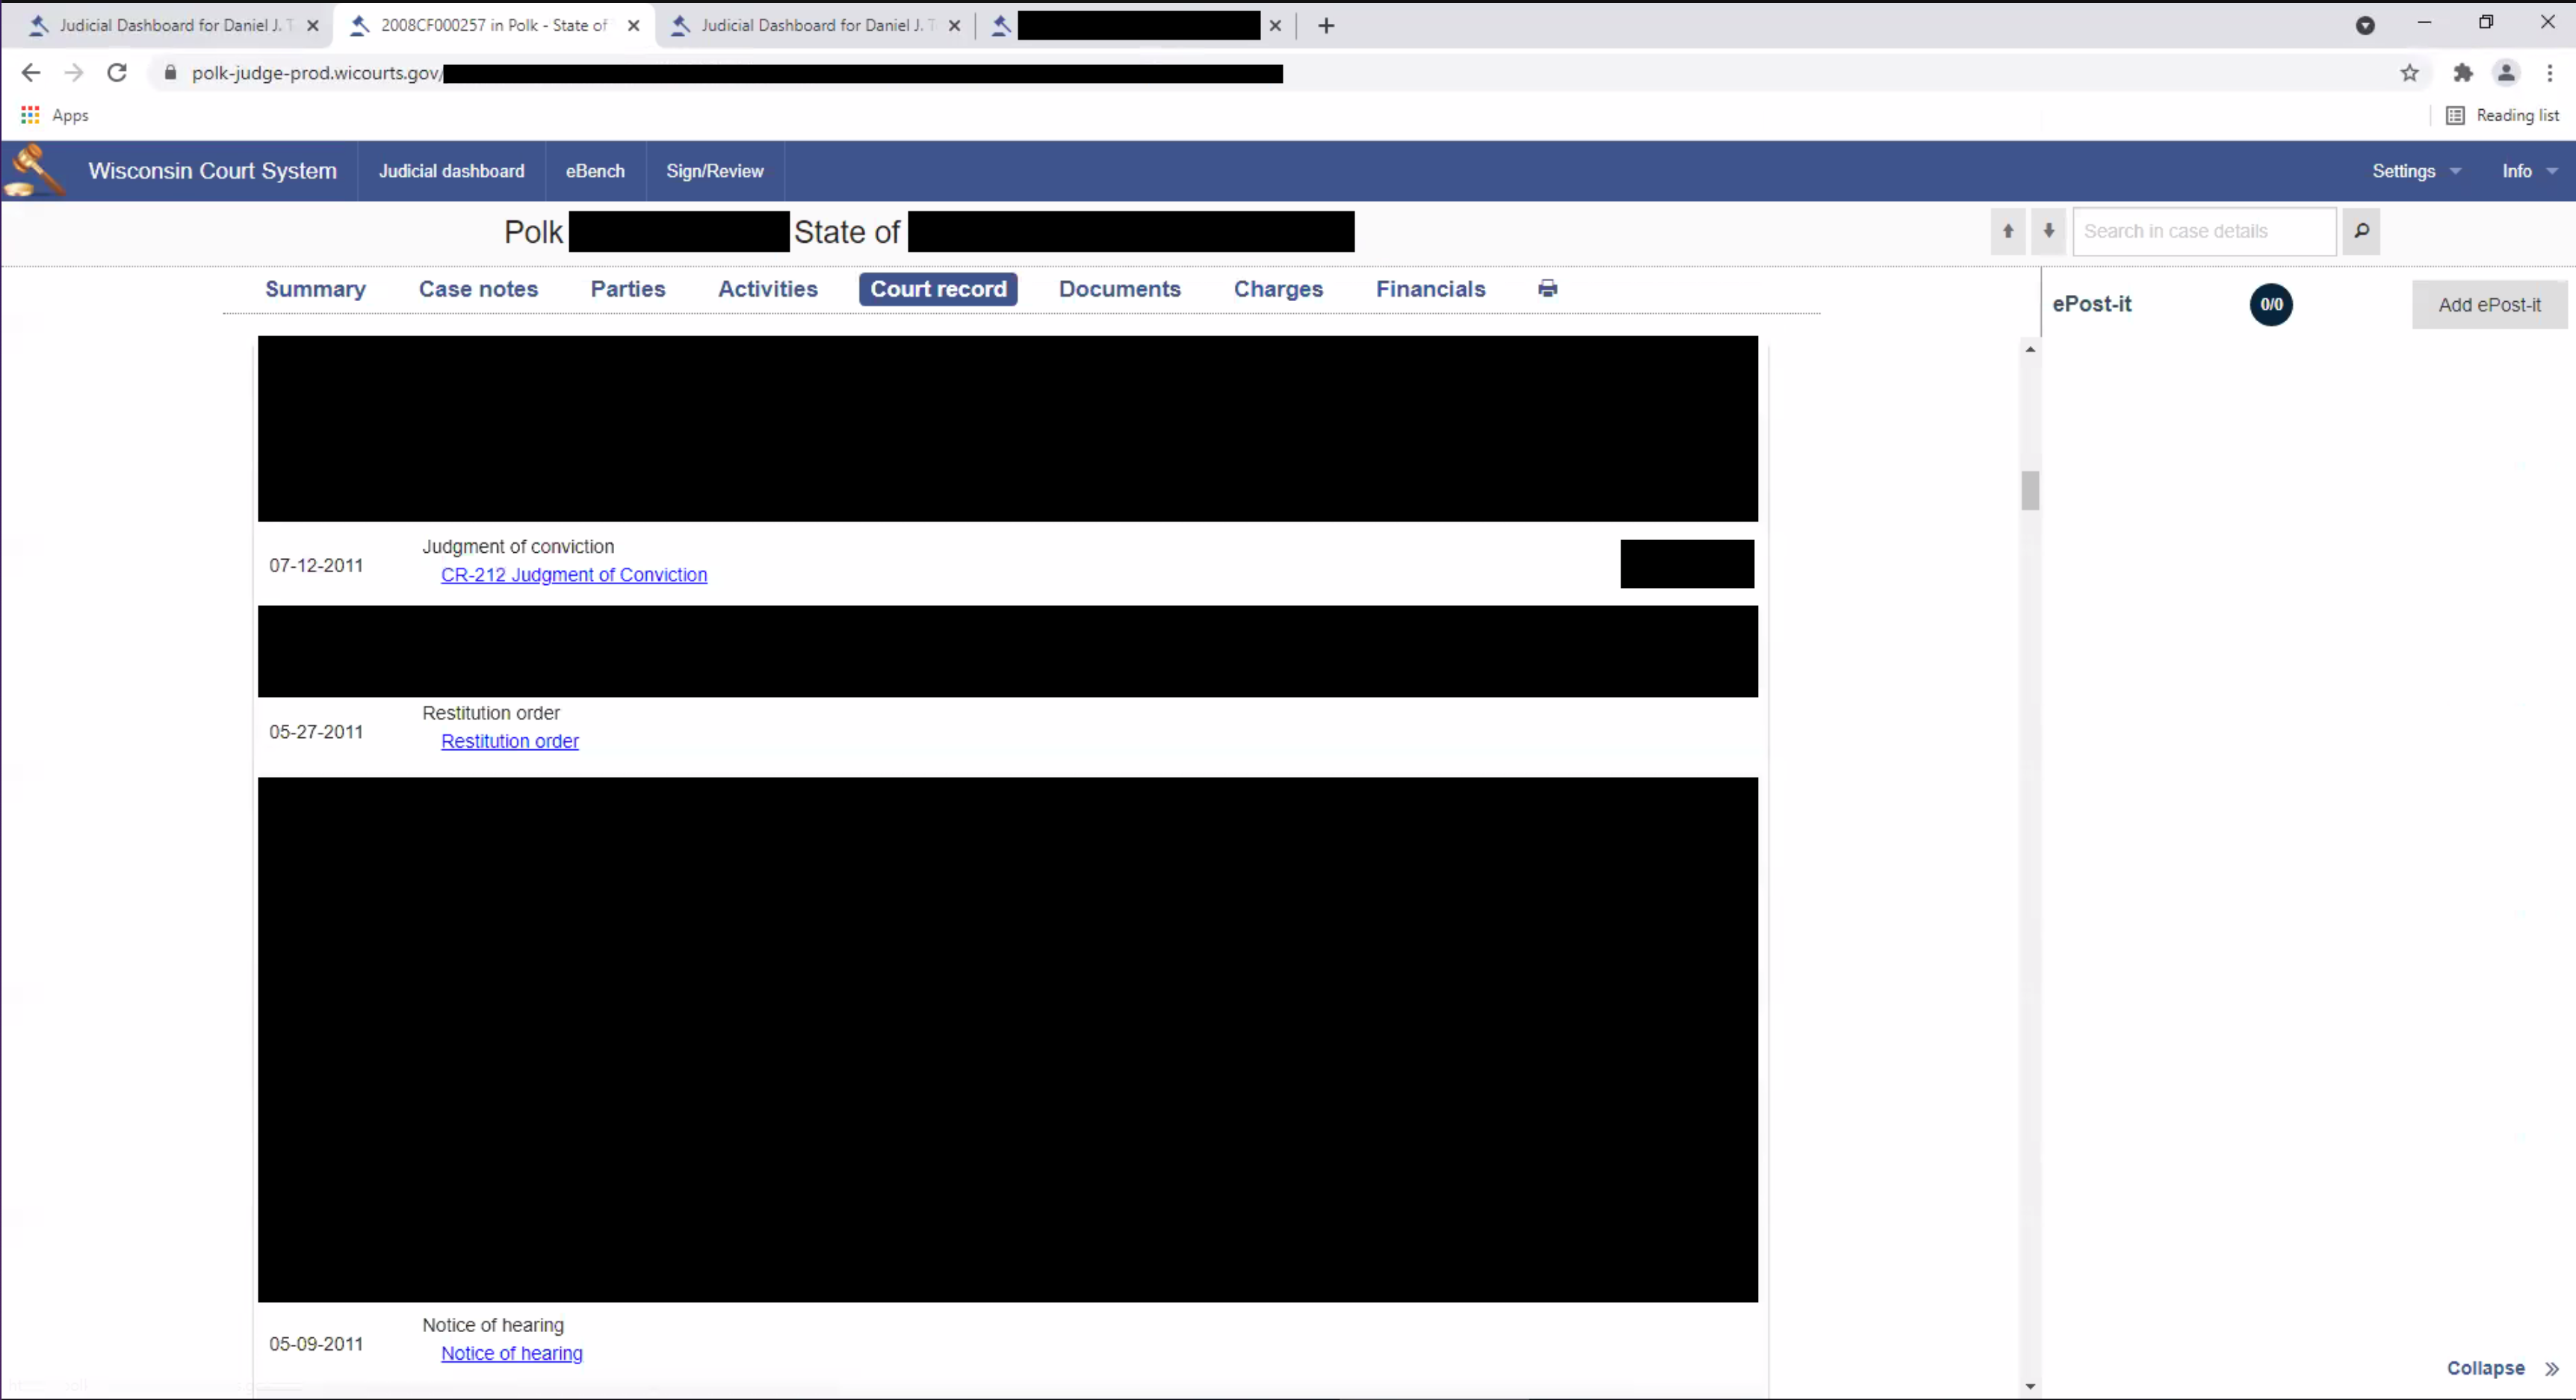Open the Charges tab

(1278, 289)
